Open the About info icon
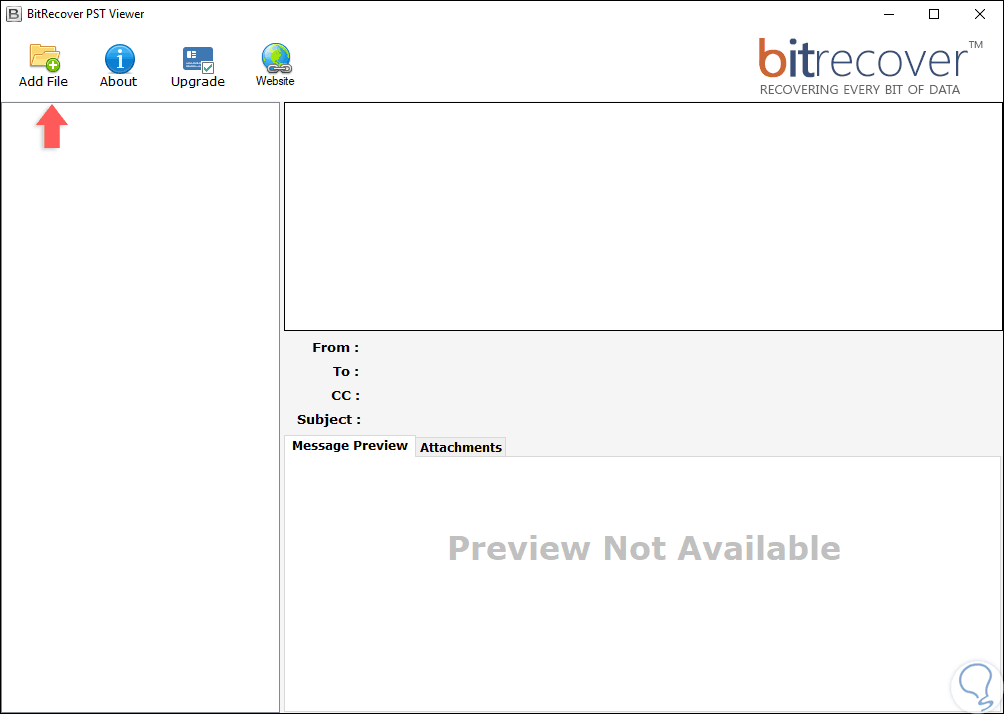Screen dimensions: 1004x714 (x=120, y=59)
